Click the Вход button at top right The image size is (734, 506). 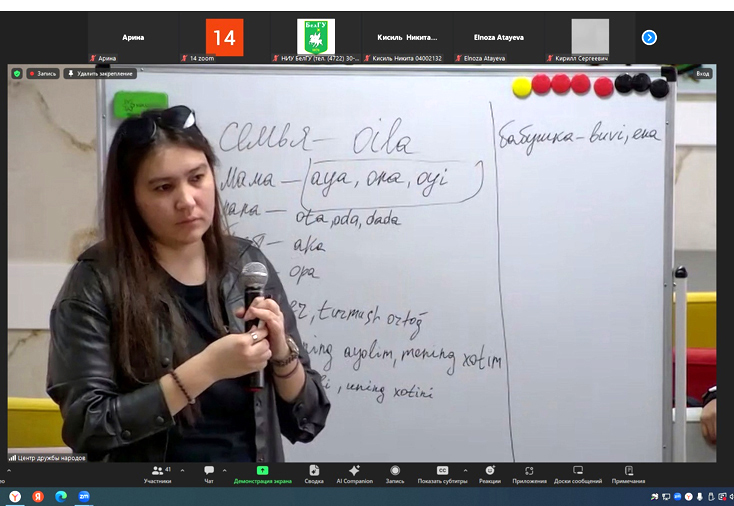(701, 73)
